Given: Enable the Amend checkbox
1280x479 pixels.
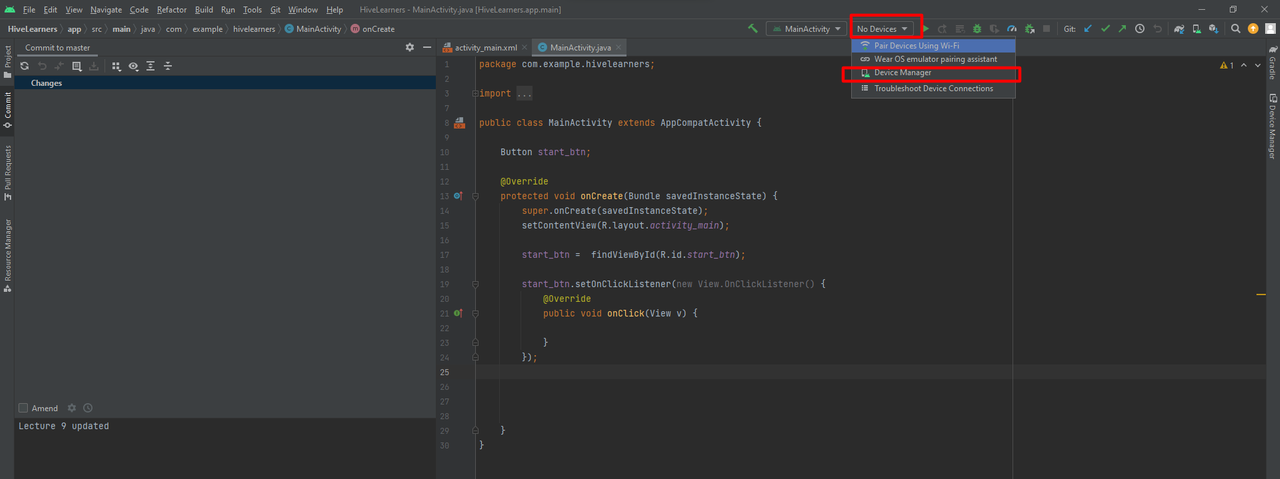Looking at the screenshot, I should pos(23,408).
